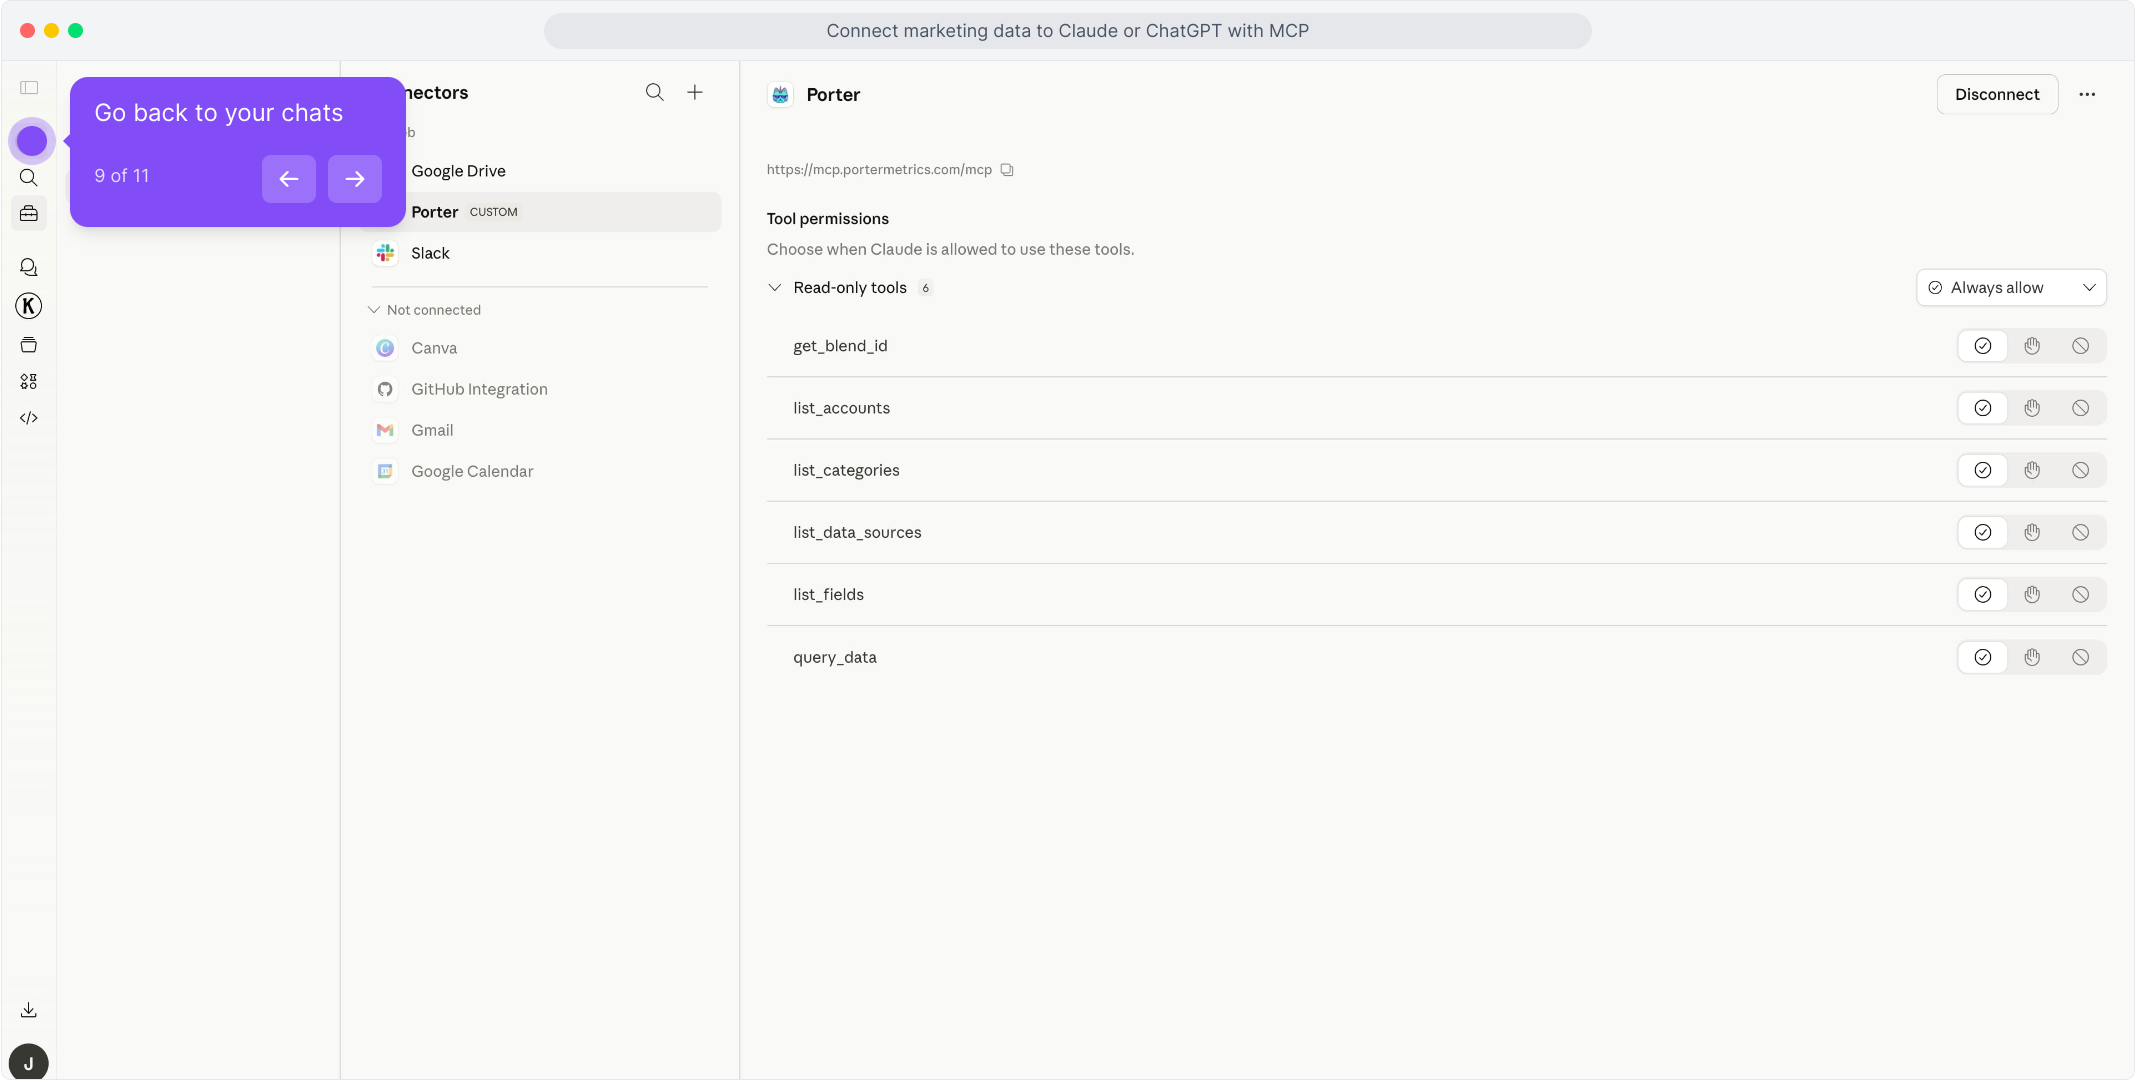The height and width of the screenshot is (1080, 2136).
Task: Click the artifacts stack icon in sidebar
Action: 28,344
